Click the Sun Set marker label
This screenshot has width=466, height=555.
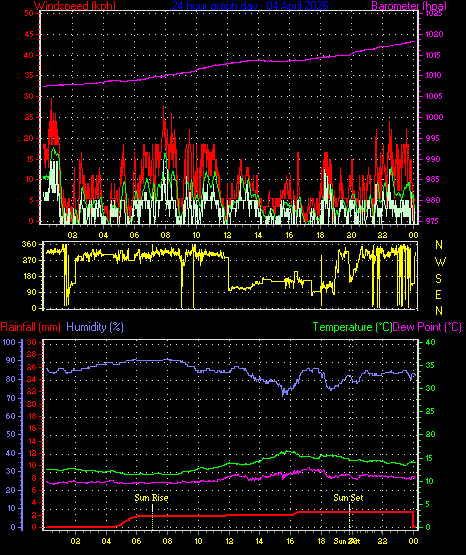pos(348,498)
